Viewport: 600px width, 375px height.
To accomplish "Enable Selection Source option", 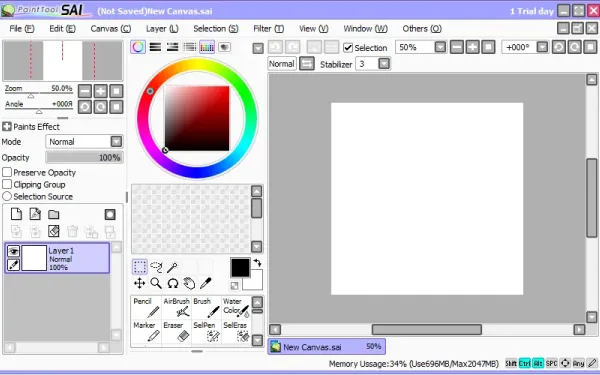I will (7, 196).
